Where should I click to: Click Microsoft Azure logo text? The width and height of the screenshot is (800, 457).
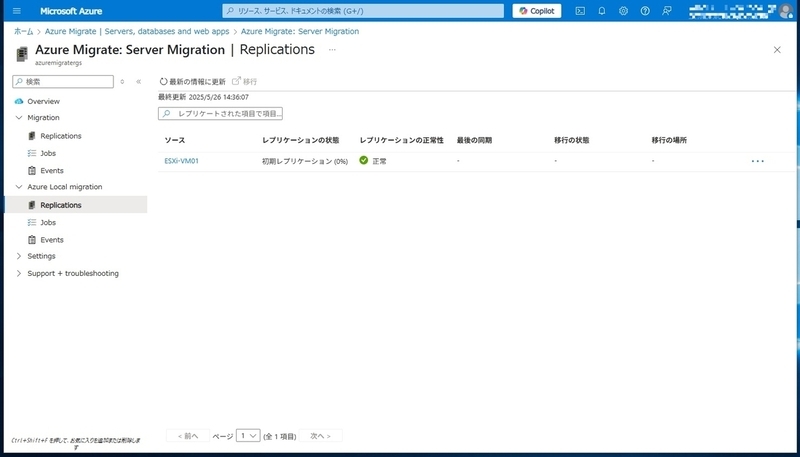[x=71, y=11]
